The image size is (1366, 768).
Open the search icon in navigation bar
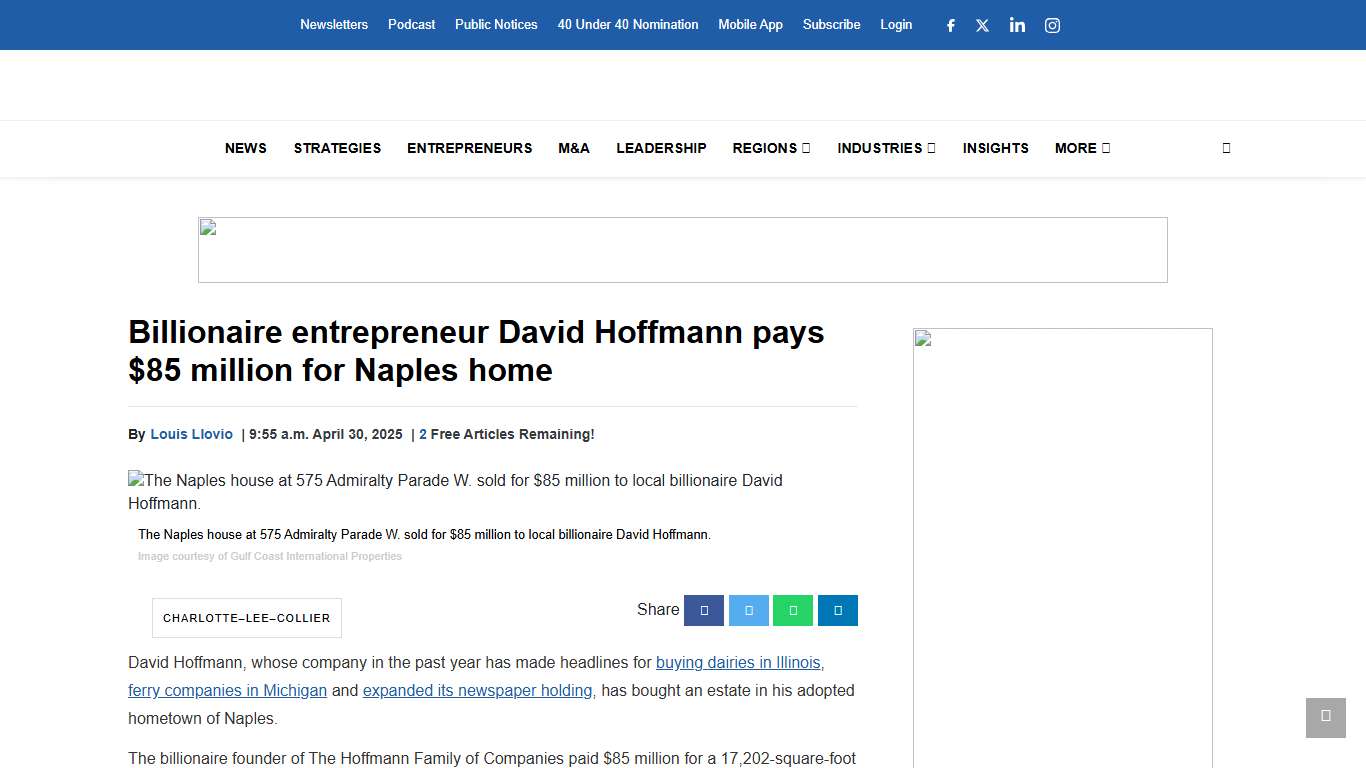click(1226, 148)
